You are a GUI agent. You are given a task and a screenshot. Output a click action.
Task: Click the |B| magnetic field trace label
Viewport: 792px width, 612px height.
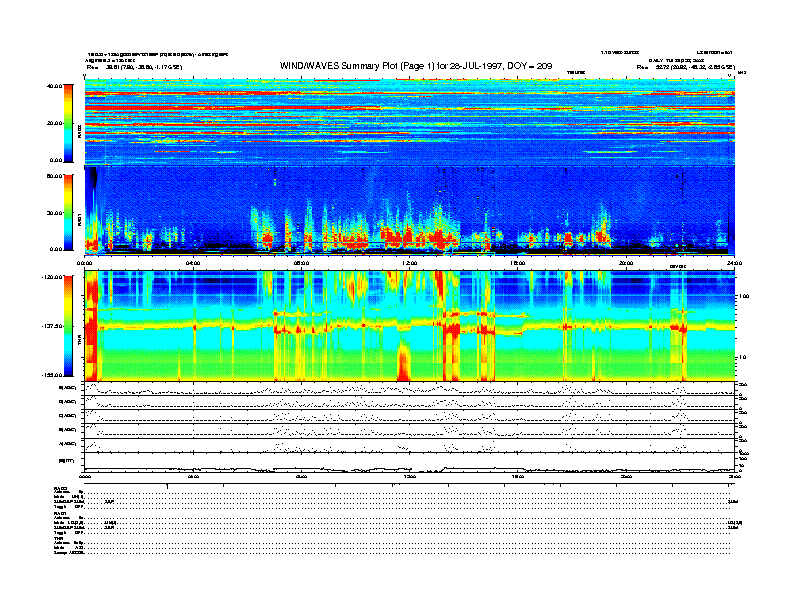click(x=67, y=461)
